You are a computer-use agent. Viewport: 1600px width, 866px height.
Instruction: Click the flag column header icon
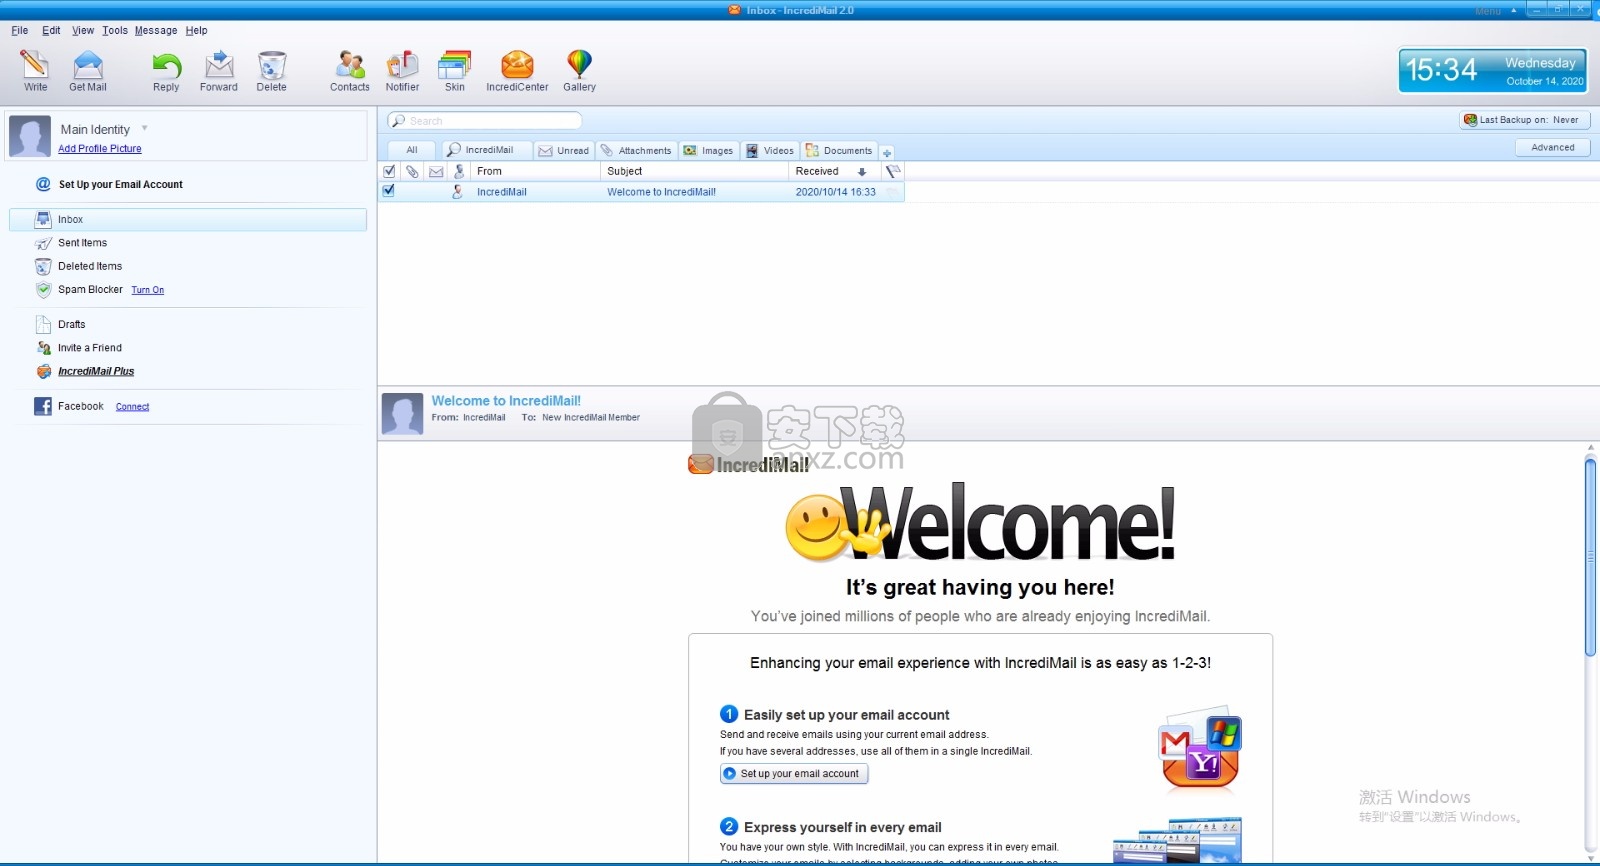tap(894, 172)
